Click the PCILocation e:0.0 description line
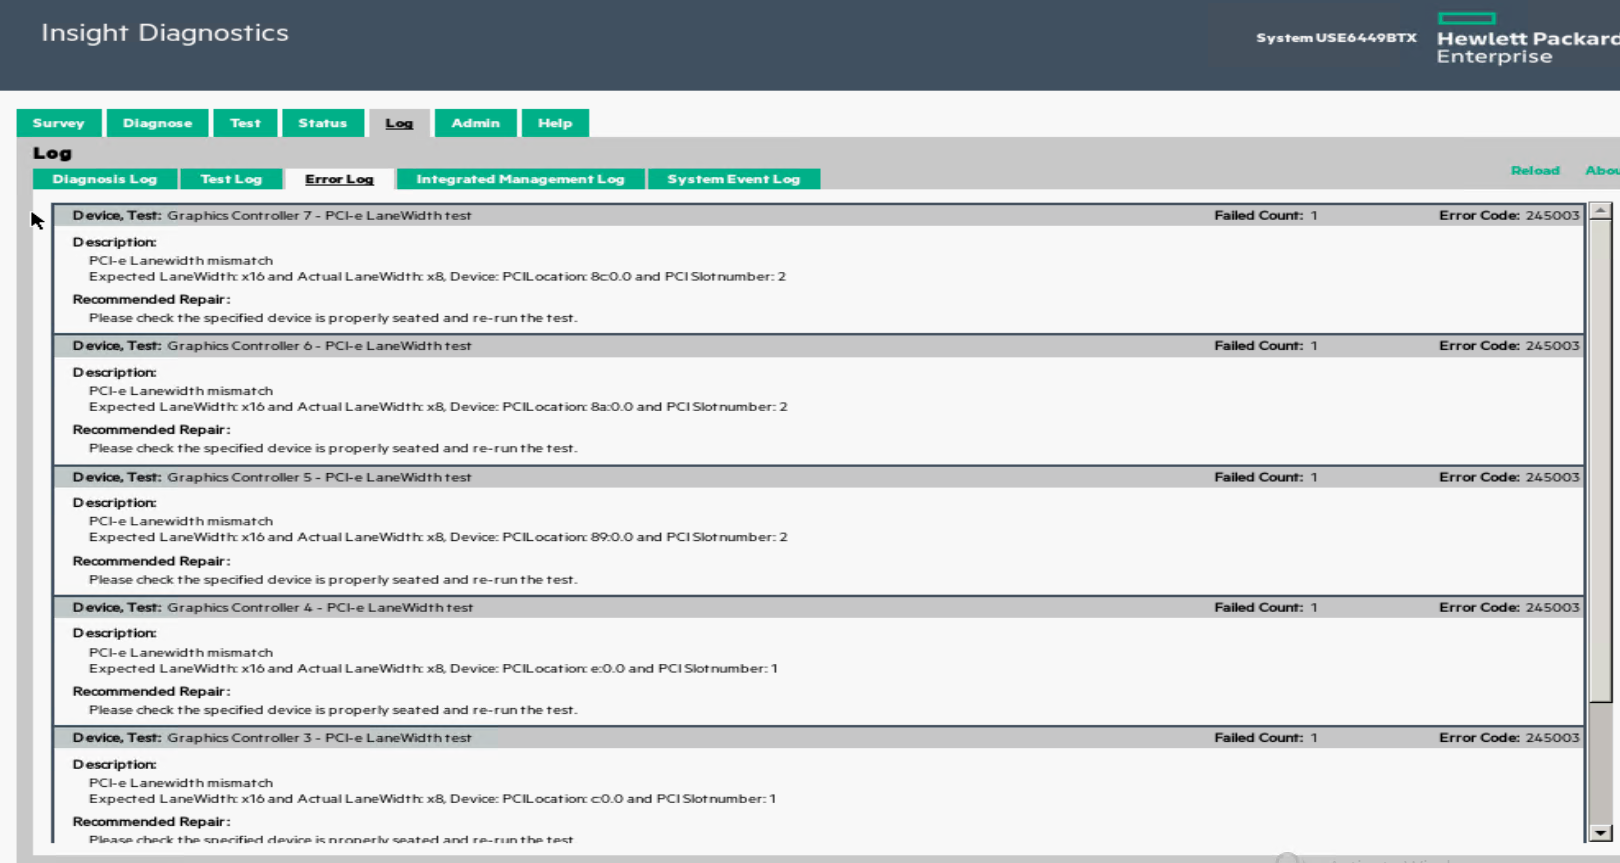 [433, 668]
